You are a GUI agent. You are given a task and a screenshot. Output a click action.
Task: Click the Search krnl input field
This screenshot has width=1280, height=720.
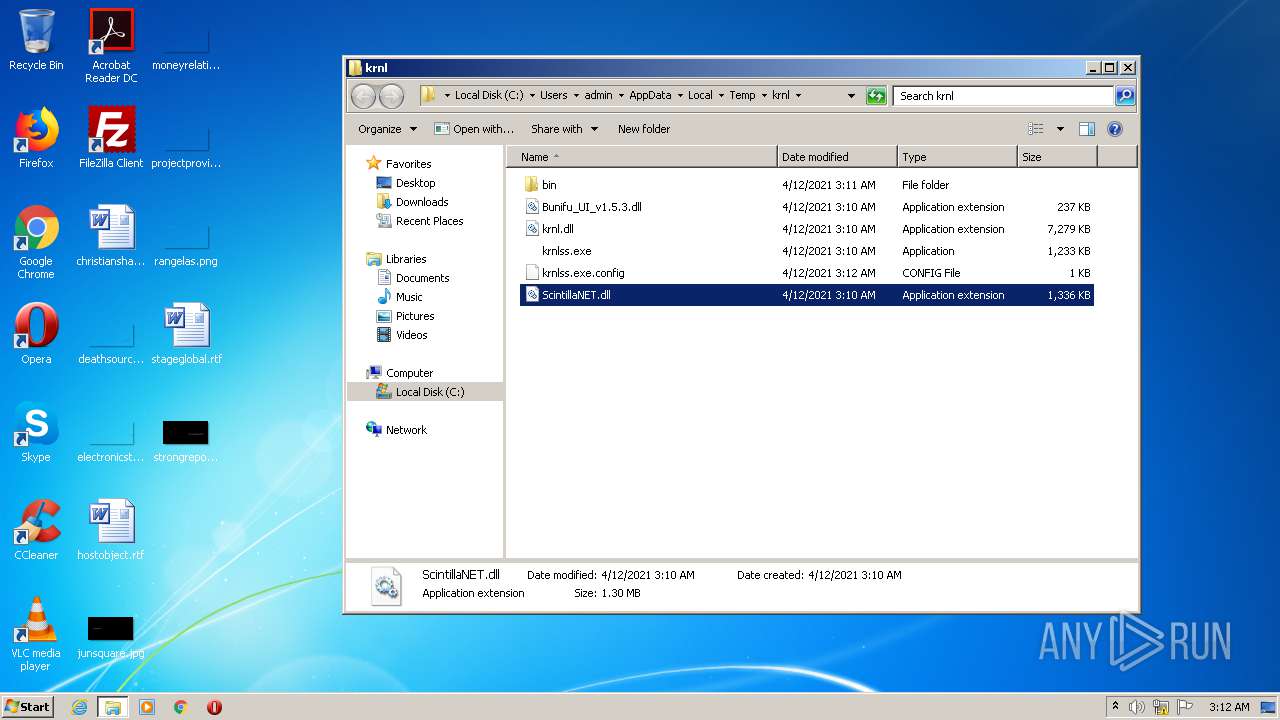pos(1002,96)
